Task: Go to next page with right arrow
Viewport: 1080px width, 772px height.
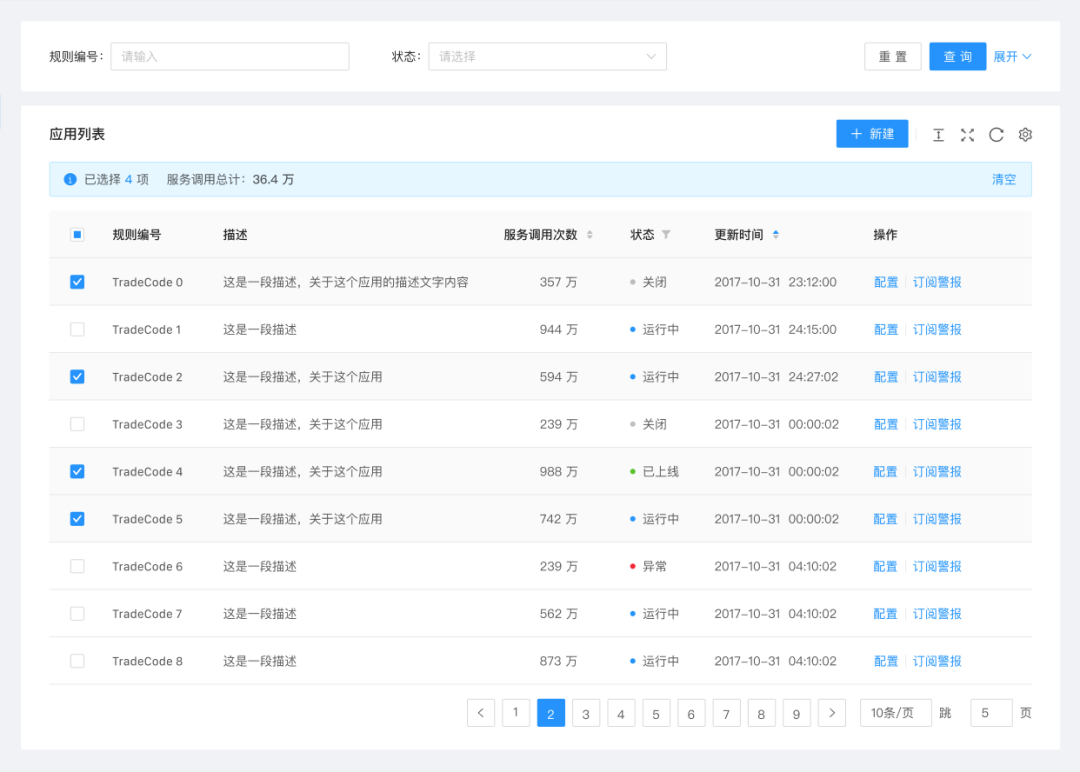Action: (x=832, y=713)
